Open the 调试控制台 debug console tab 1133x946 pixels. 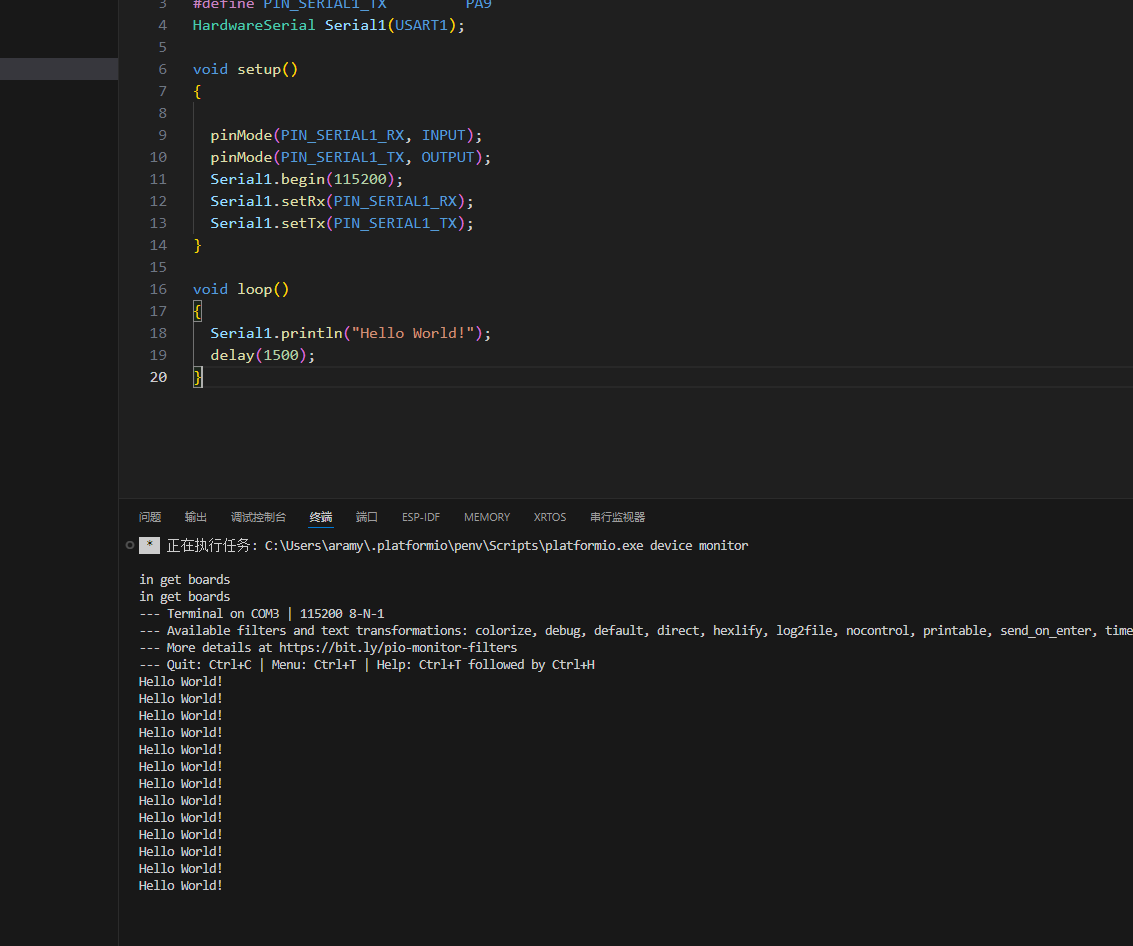258,517
